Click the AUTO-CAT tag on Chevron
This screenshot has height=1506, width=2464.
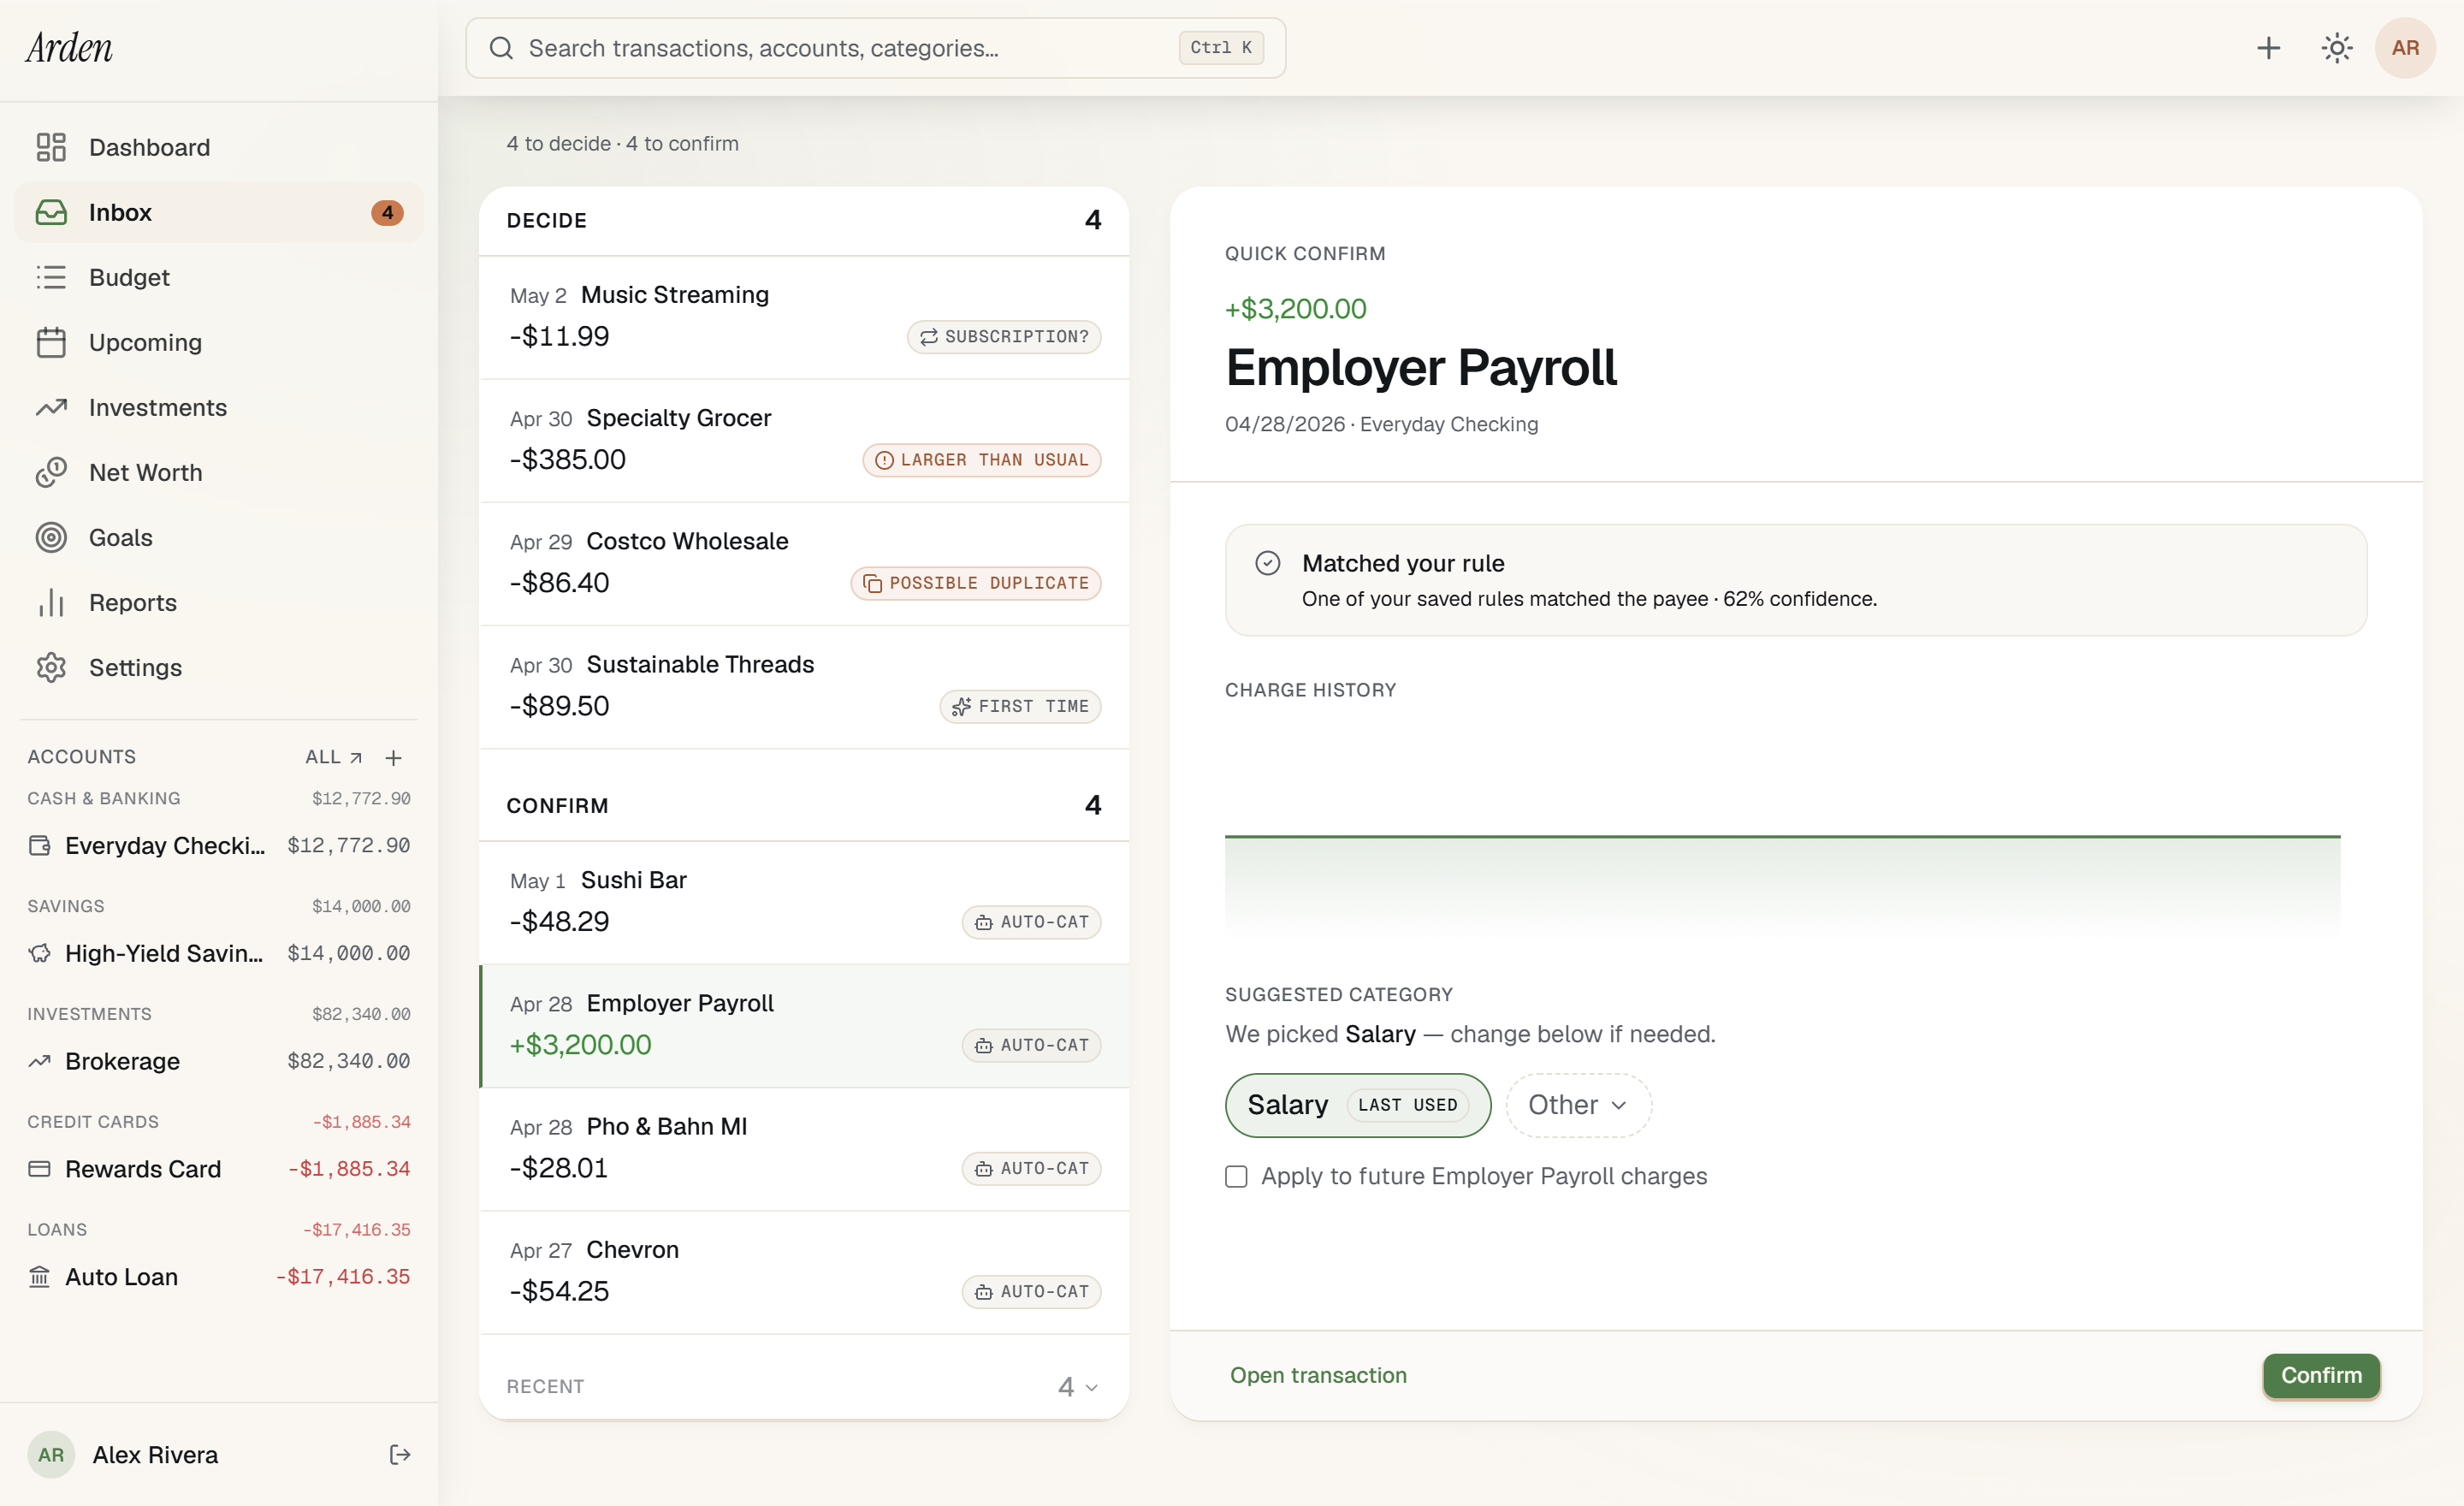click(1031, 1291)
